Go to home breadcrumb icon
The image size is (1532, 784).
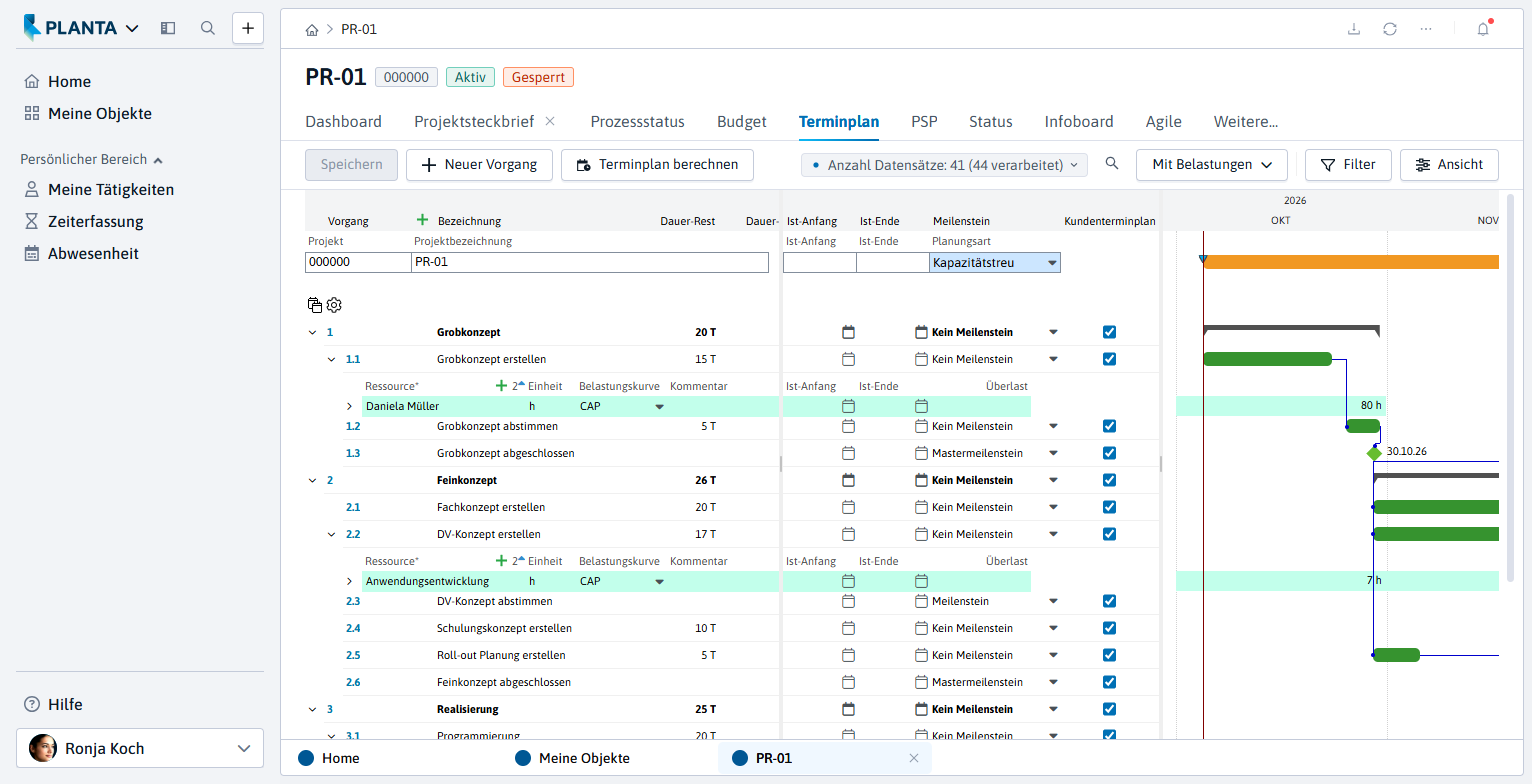tap(312, 29)
